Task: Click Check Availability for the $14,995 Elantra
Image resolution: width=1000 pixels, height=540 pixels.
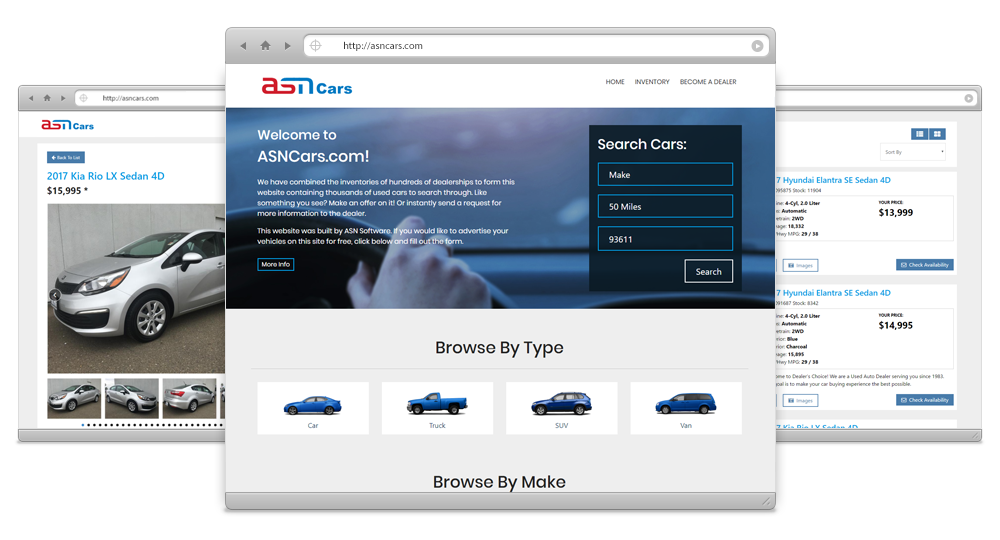Action: point(925,400)
